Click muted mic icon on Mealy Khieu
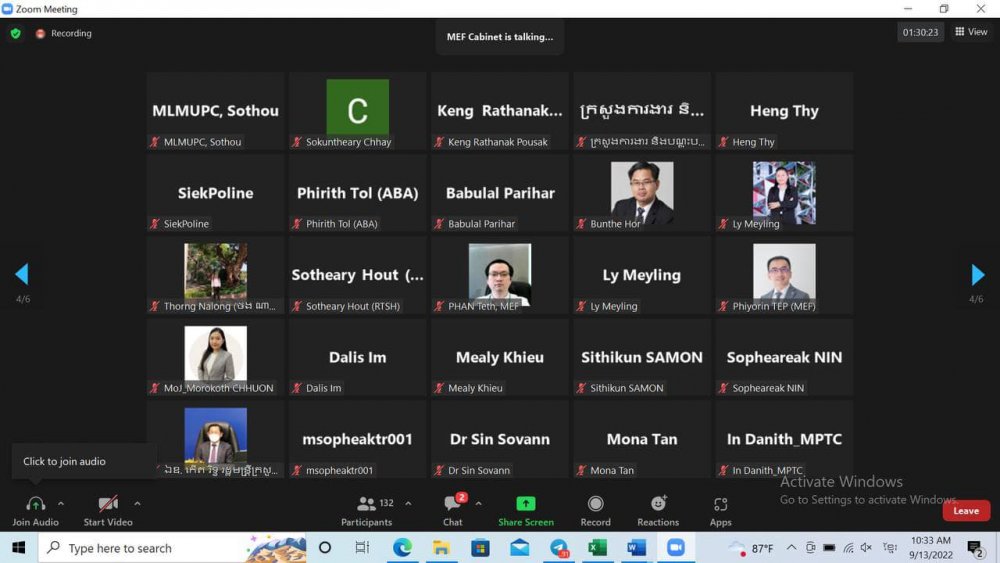1000x563 pixels. pos(439,388)
